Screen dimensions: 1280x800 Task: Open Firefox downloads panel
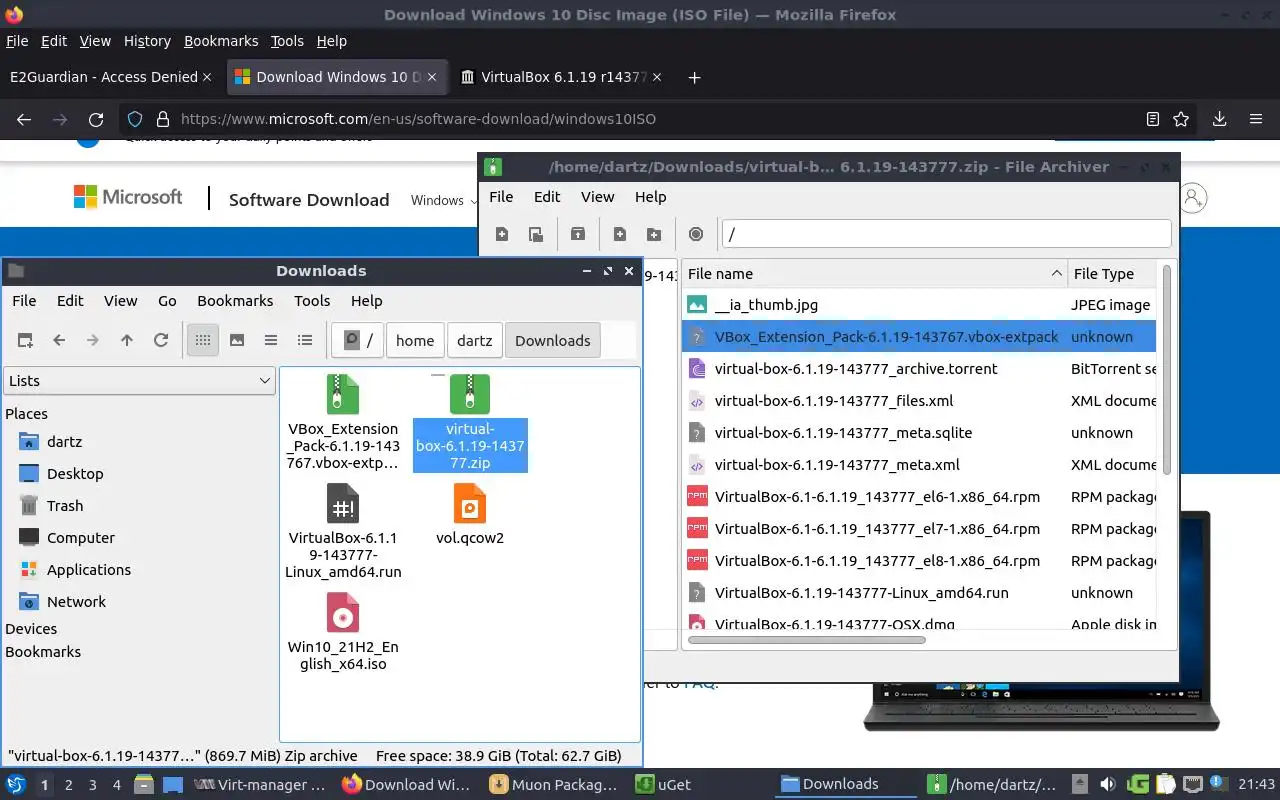[1219, 119]
